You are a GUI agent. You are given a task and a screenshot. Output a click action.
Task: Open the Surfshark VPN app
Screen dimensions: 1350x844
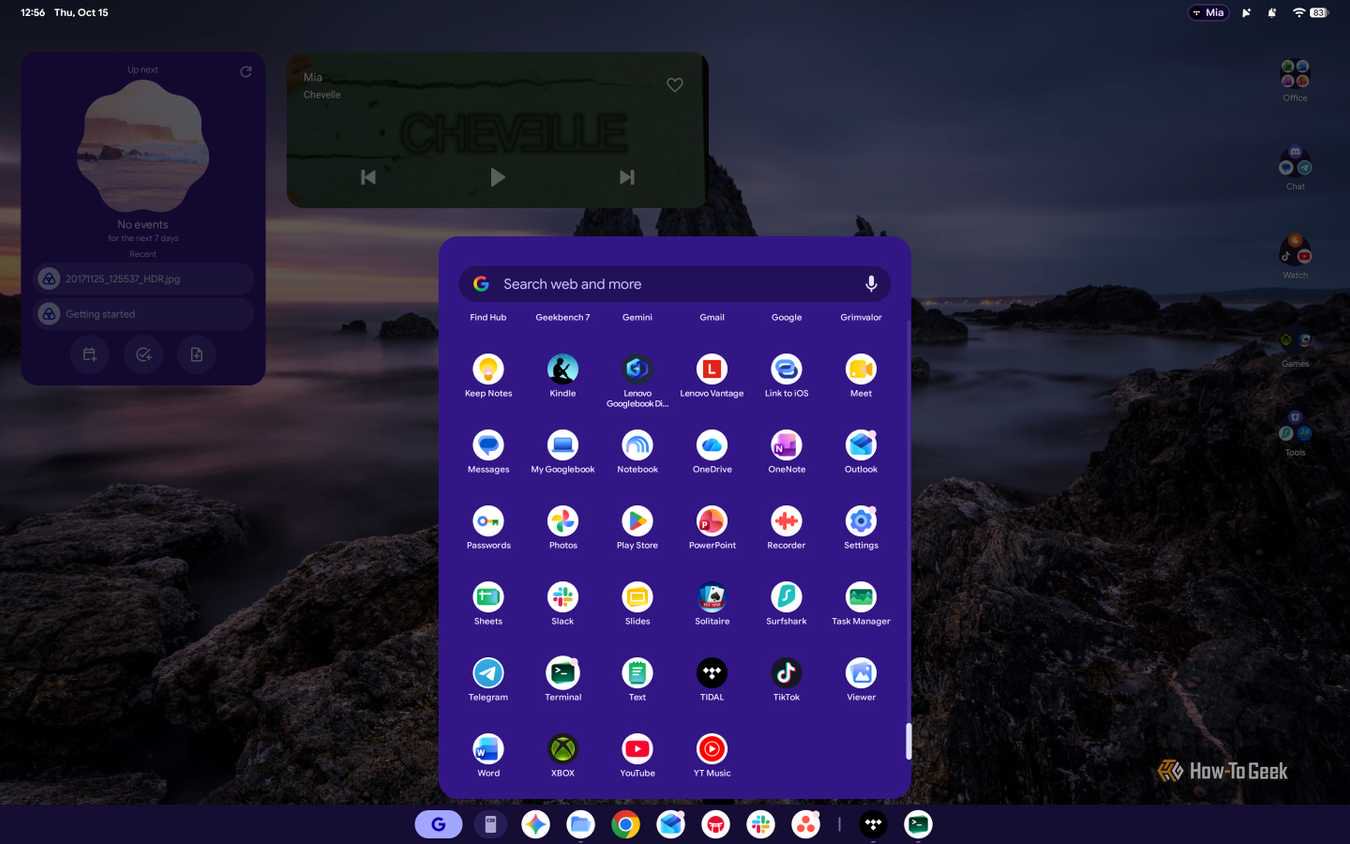tap(786, 597)
